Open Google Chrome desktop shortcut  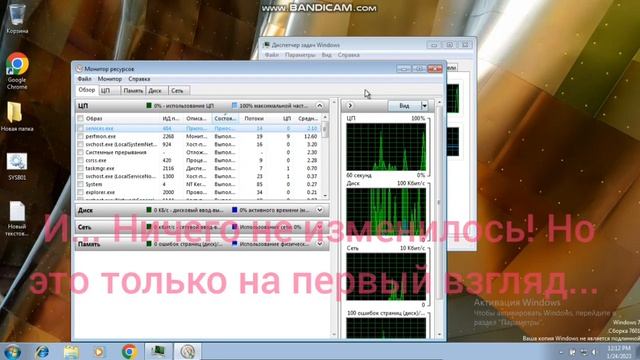click(17, 71)
